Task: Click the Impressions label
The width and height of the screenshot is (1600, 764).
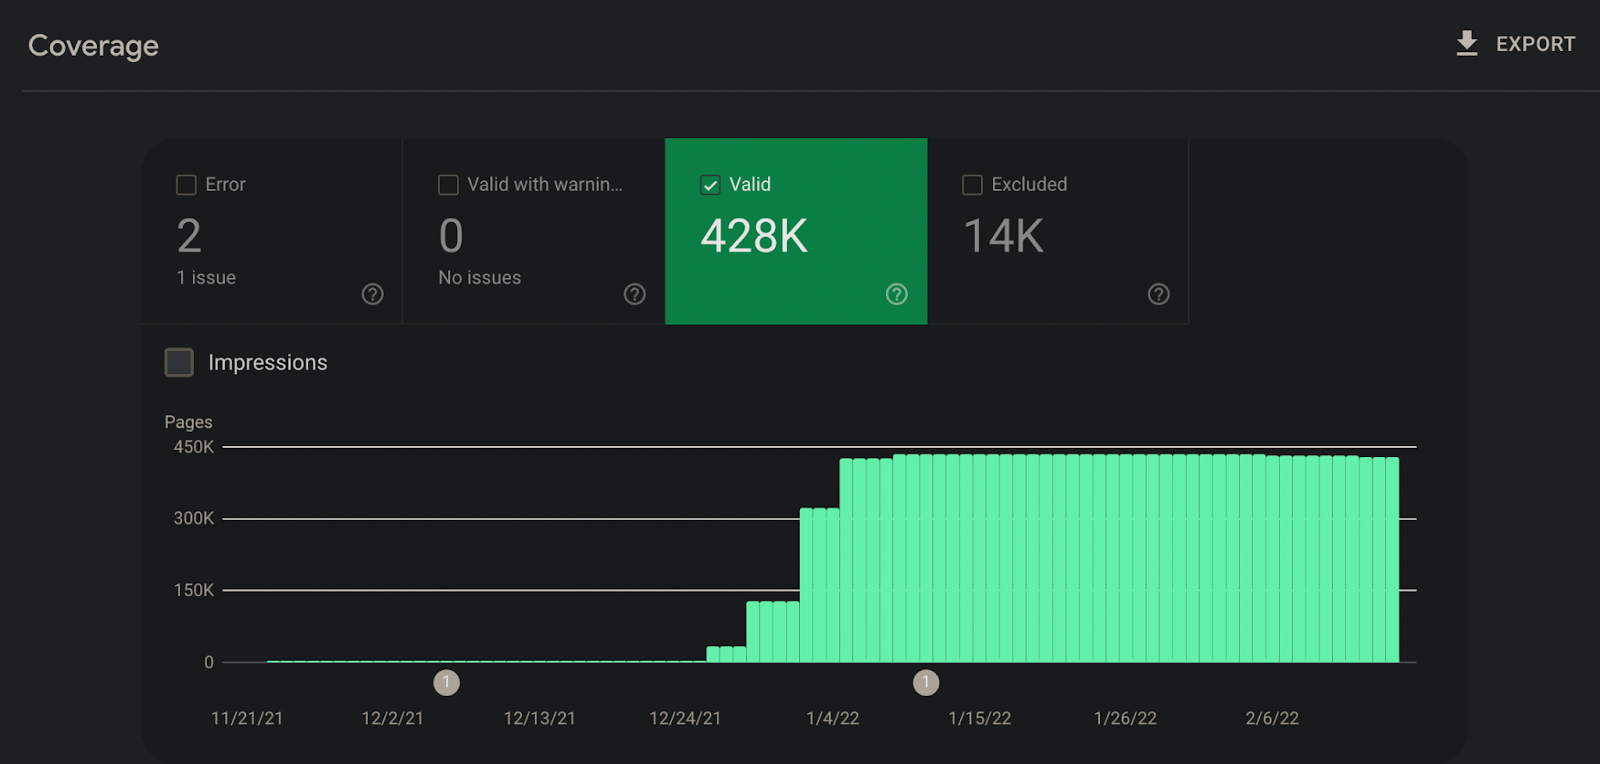Action: point(268,363)
